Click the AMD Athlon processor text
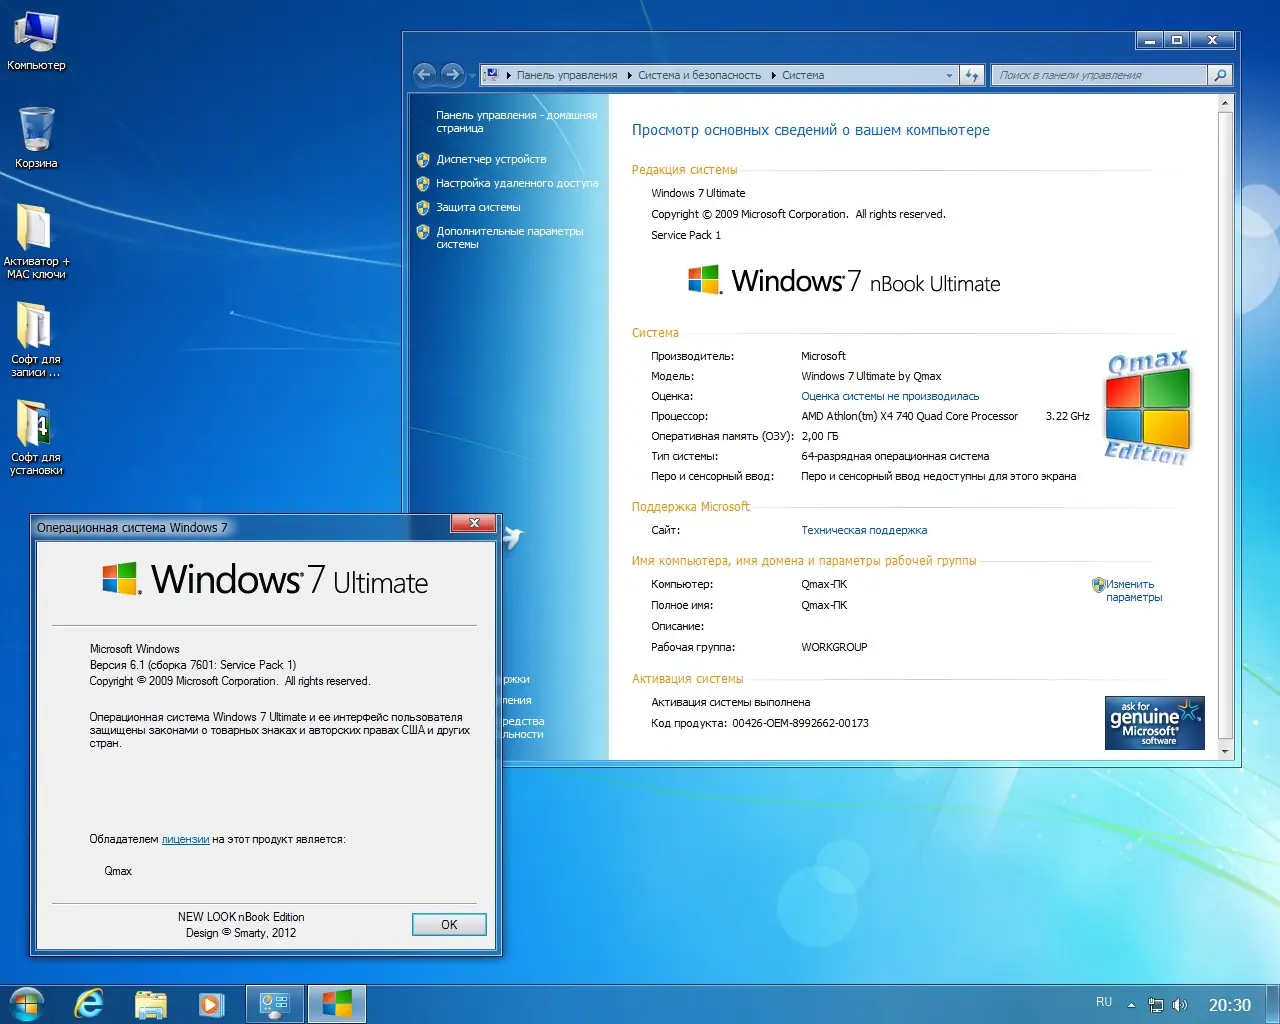 click(x=909, y=416)
